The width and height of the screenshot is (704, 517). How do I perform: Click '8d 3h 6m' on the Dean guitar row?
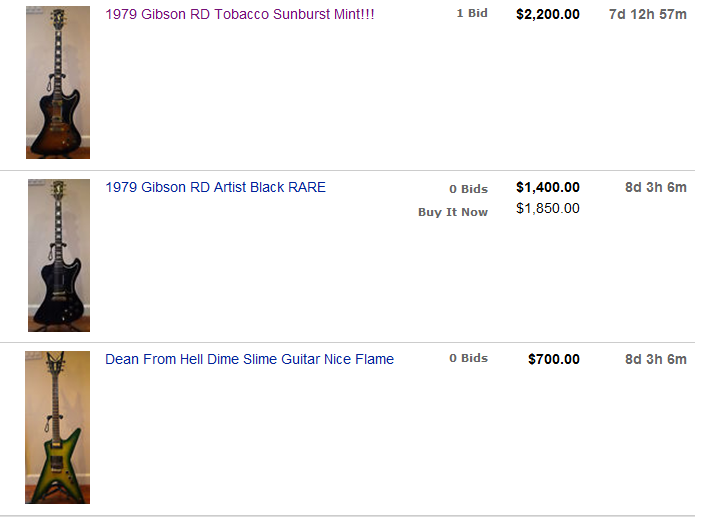[x=655, y=359]
